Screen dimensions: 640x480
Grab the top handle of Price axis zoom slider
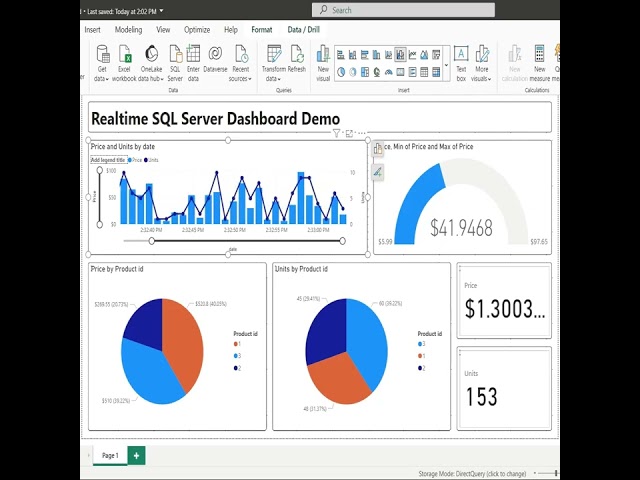(100, 170)
